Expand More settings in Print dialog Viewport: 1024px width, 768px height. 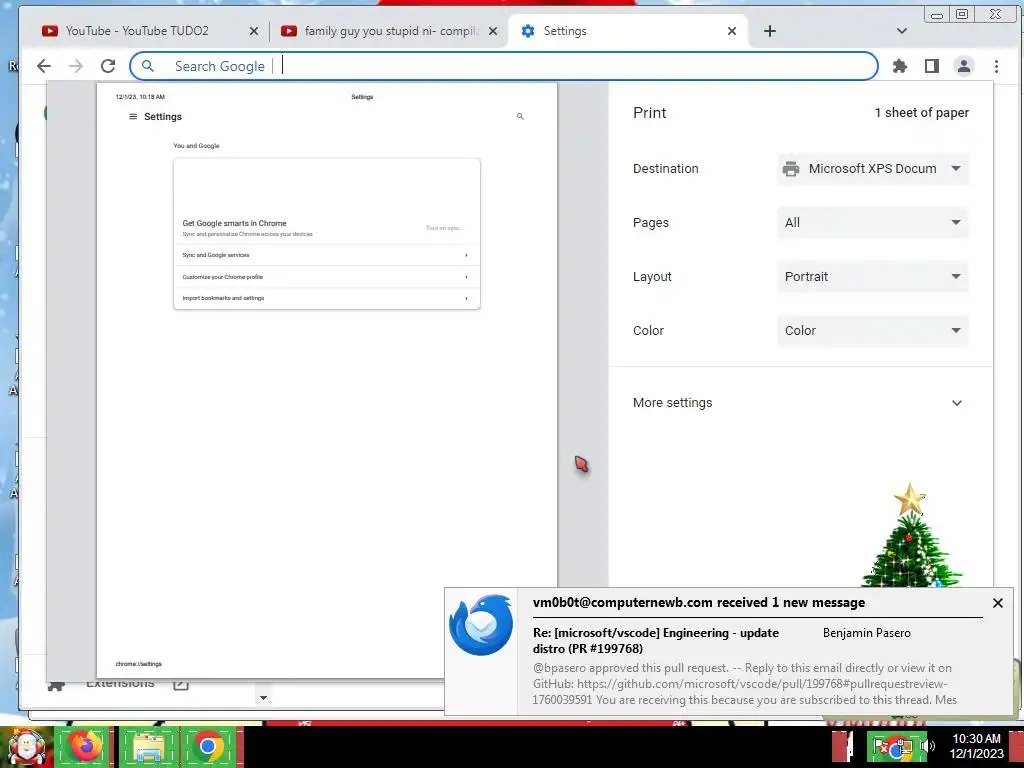[799, 403]
